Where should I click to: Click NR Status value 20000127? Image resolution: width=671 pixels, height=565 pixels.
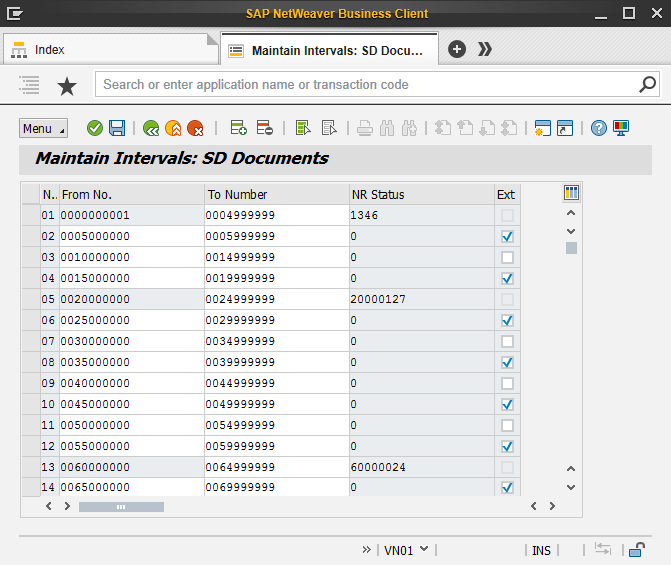(377, 299)
